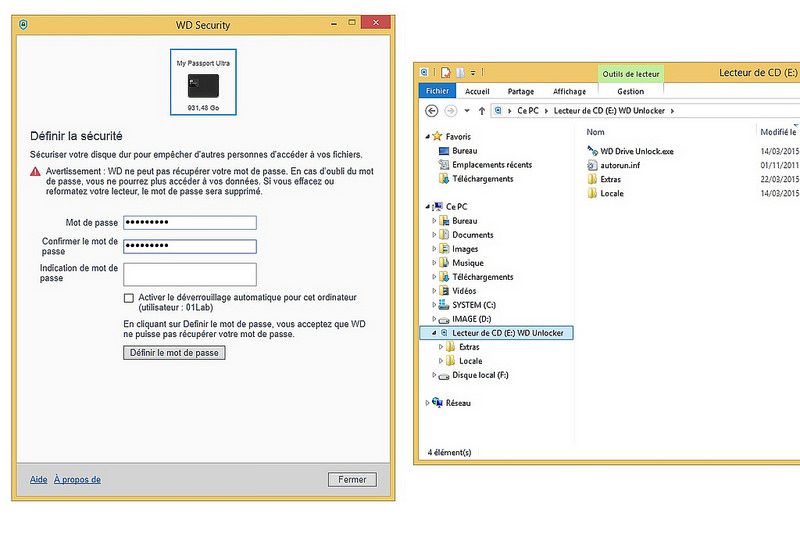800x534 pixels.
Task: Click the Indication de mot de passe box
Action: click(190, 274)
